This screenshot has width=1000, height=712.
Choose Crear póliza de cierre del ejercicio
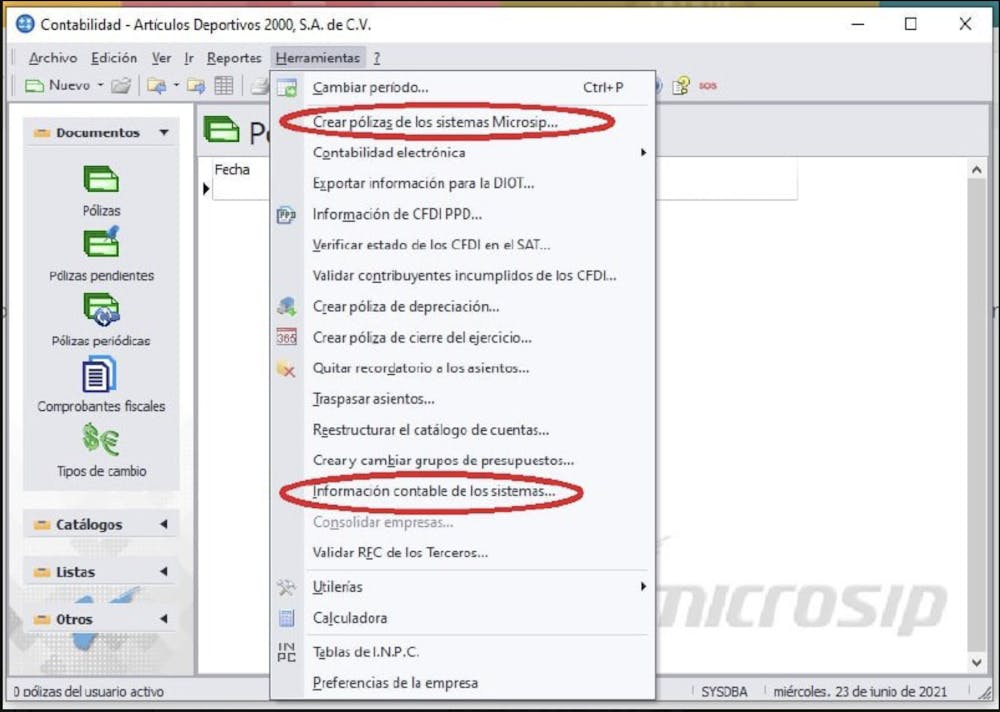click(x=463, y=337)
